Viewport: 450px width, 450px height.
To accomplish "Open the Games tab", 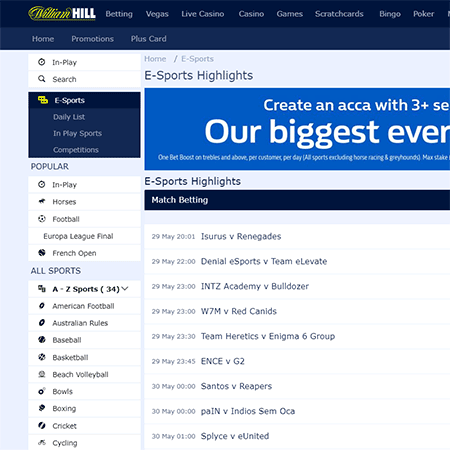I will pyautogui.click(x=290, y=14).
